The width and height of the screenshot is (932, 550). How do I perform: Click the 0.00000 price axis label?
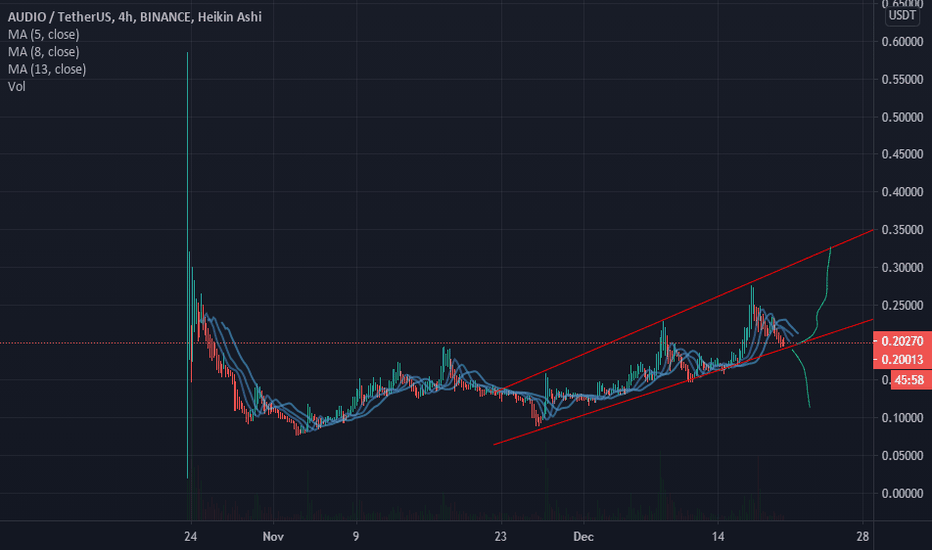pos(902,493)
